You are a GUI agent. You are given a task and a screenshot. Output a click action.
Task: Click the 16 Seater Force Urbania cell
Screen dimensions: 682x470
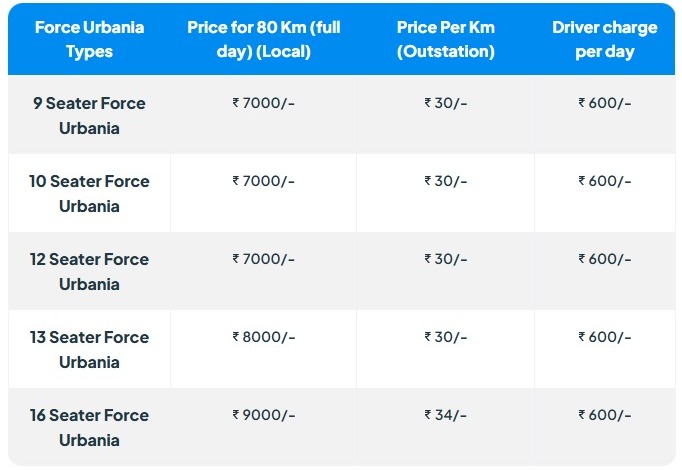[89, 427]
